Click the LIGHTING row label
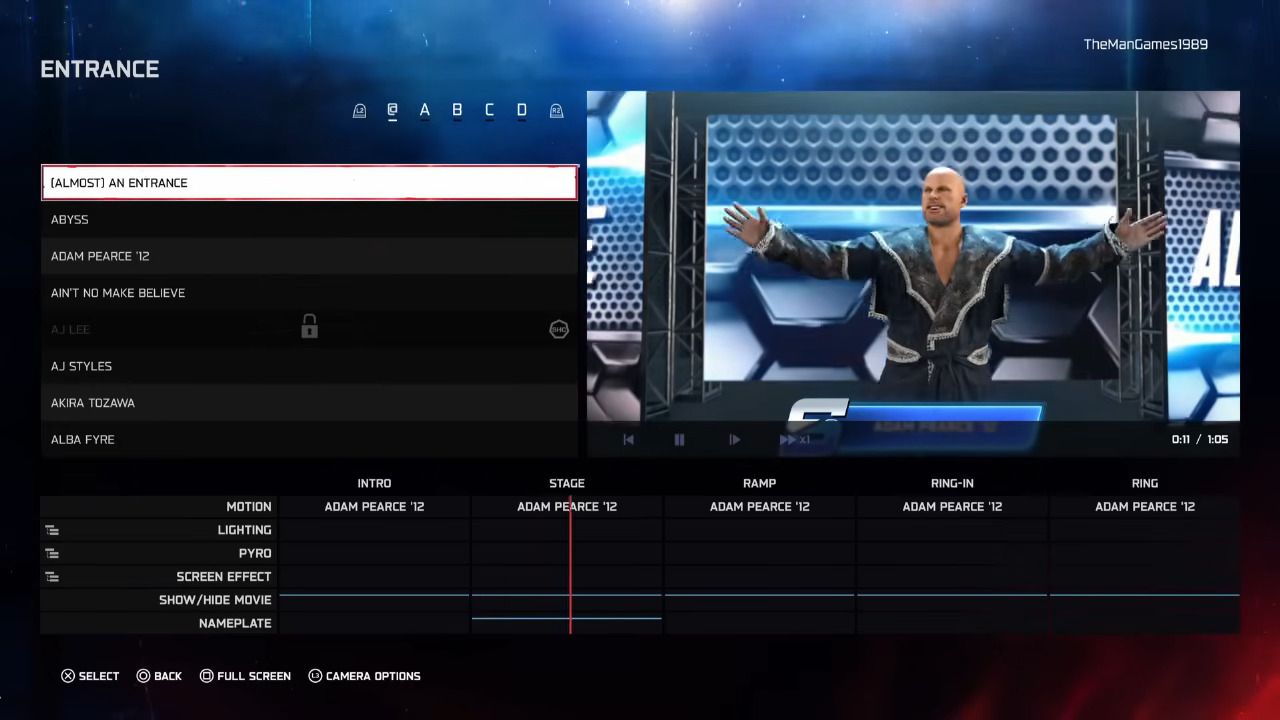Viewport: 1280px width, 720px height. coord(244,530)
